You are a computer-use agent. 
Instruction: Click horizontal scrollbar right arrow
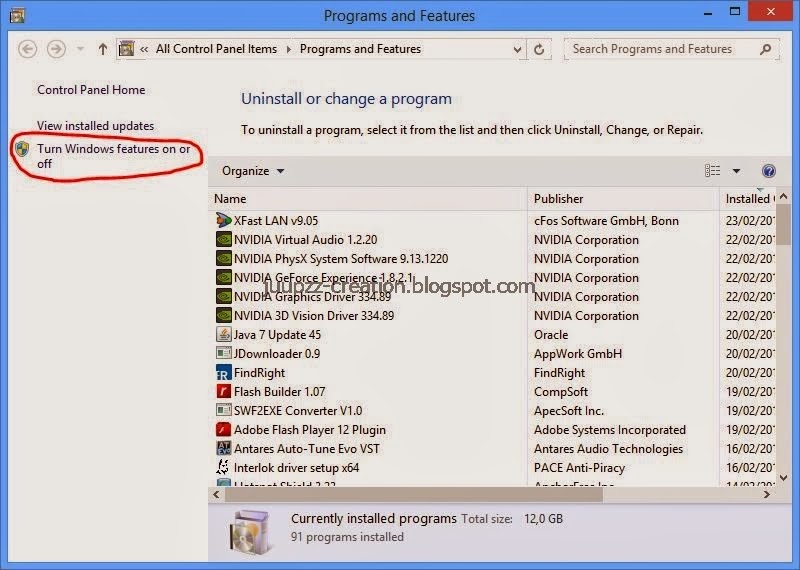pos(766,494)
